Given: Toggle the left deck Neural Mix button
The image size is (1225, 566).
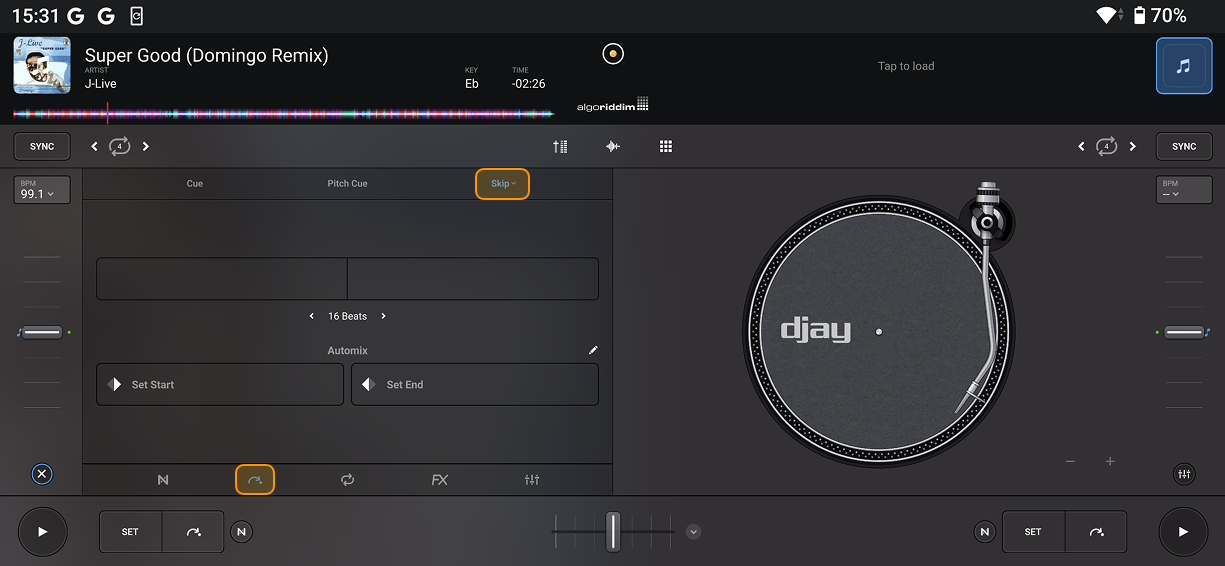Looking at the screenshot, I should pos(241,532).
